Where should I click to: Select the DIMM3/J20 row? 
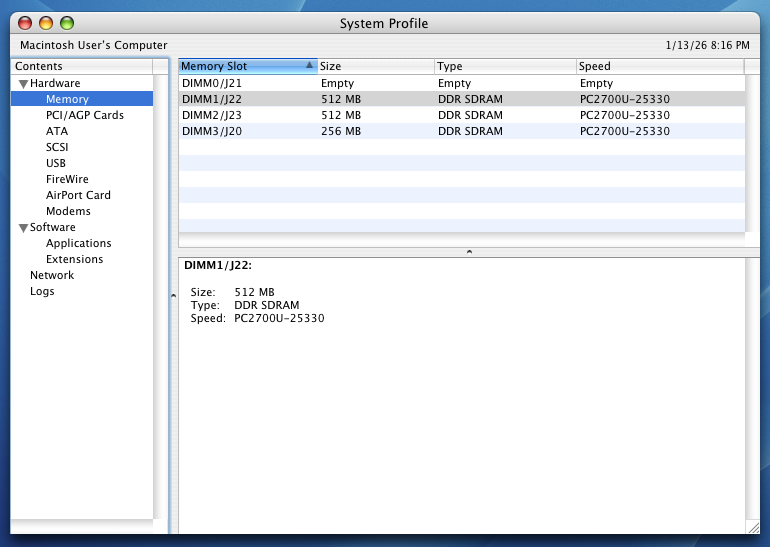[x=462, y=131]
